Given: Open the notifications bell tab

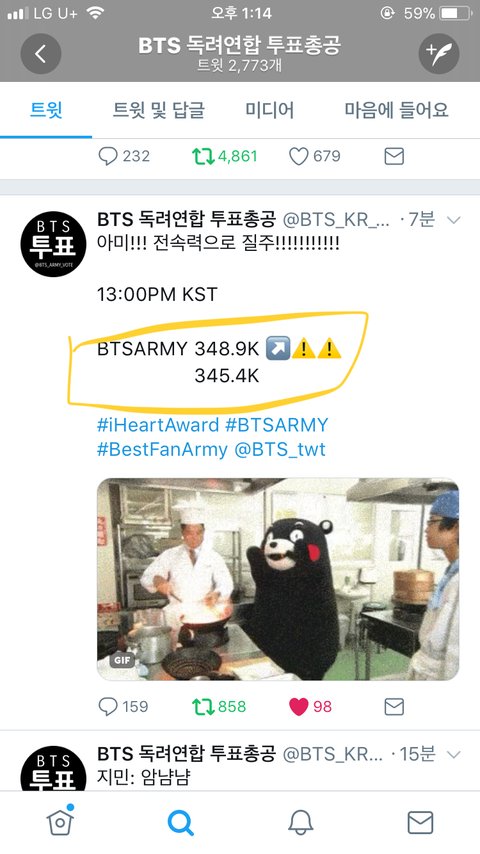Looking at the screenshot, I should tap(300, 822).
